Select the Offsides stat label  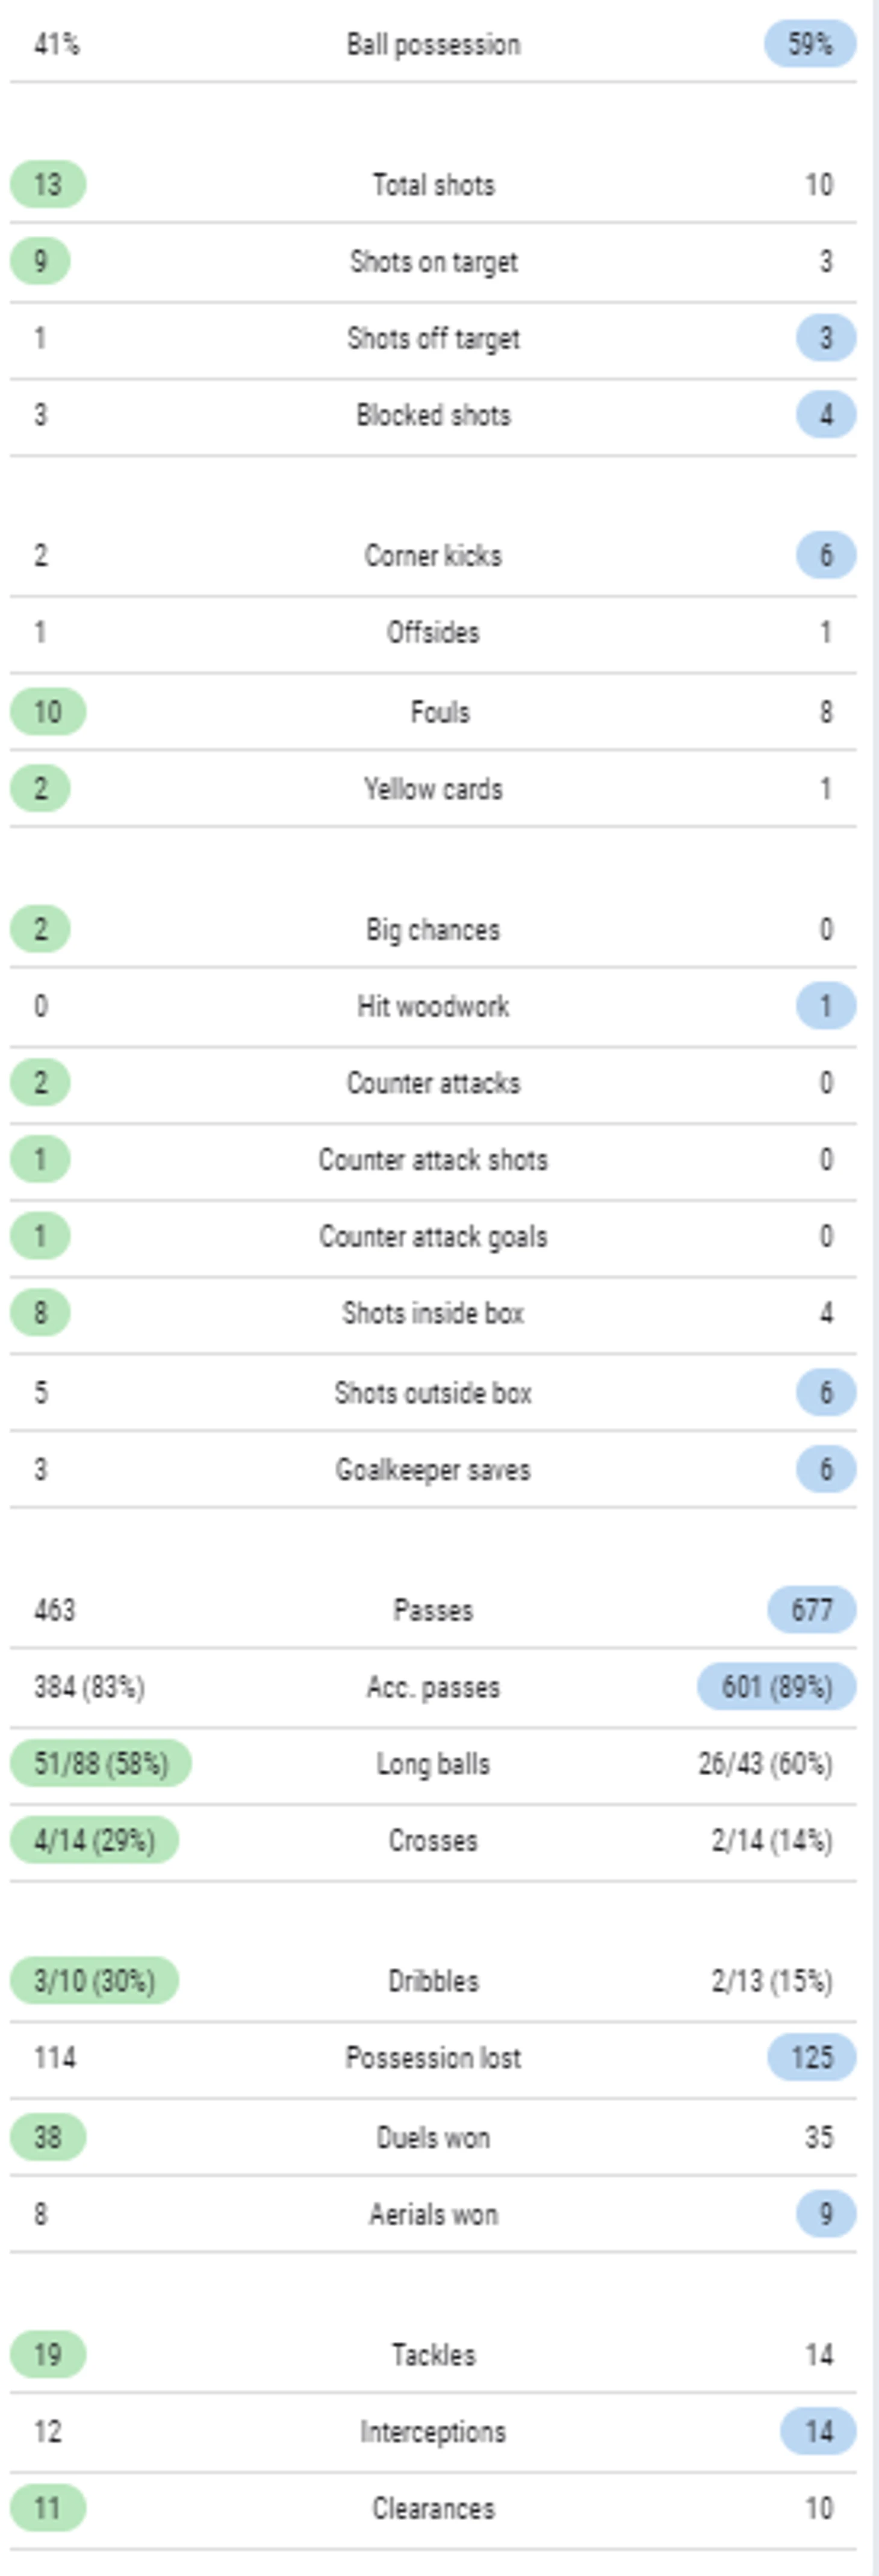pyautogui.click(x=433, y=632)
